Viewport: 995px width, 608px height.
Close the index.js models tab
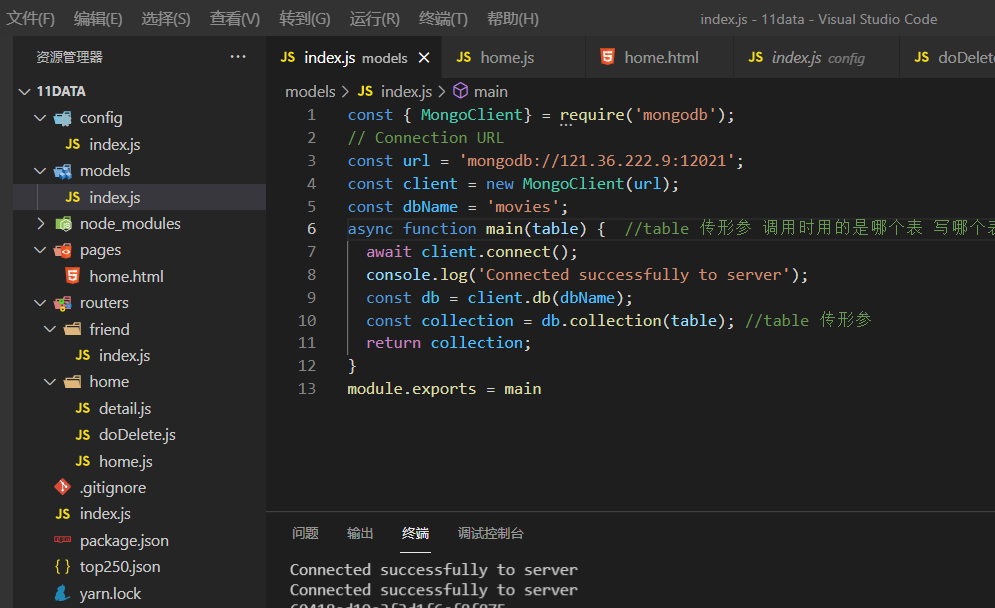coord(424,58)
